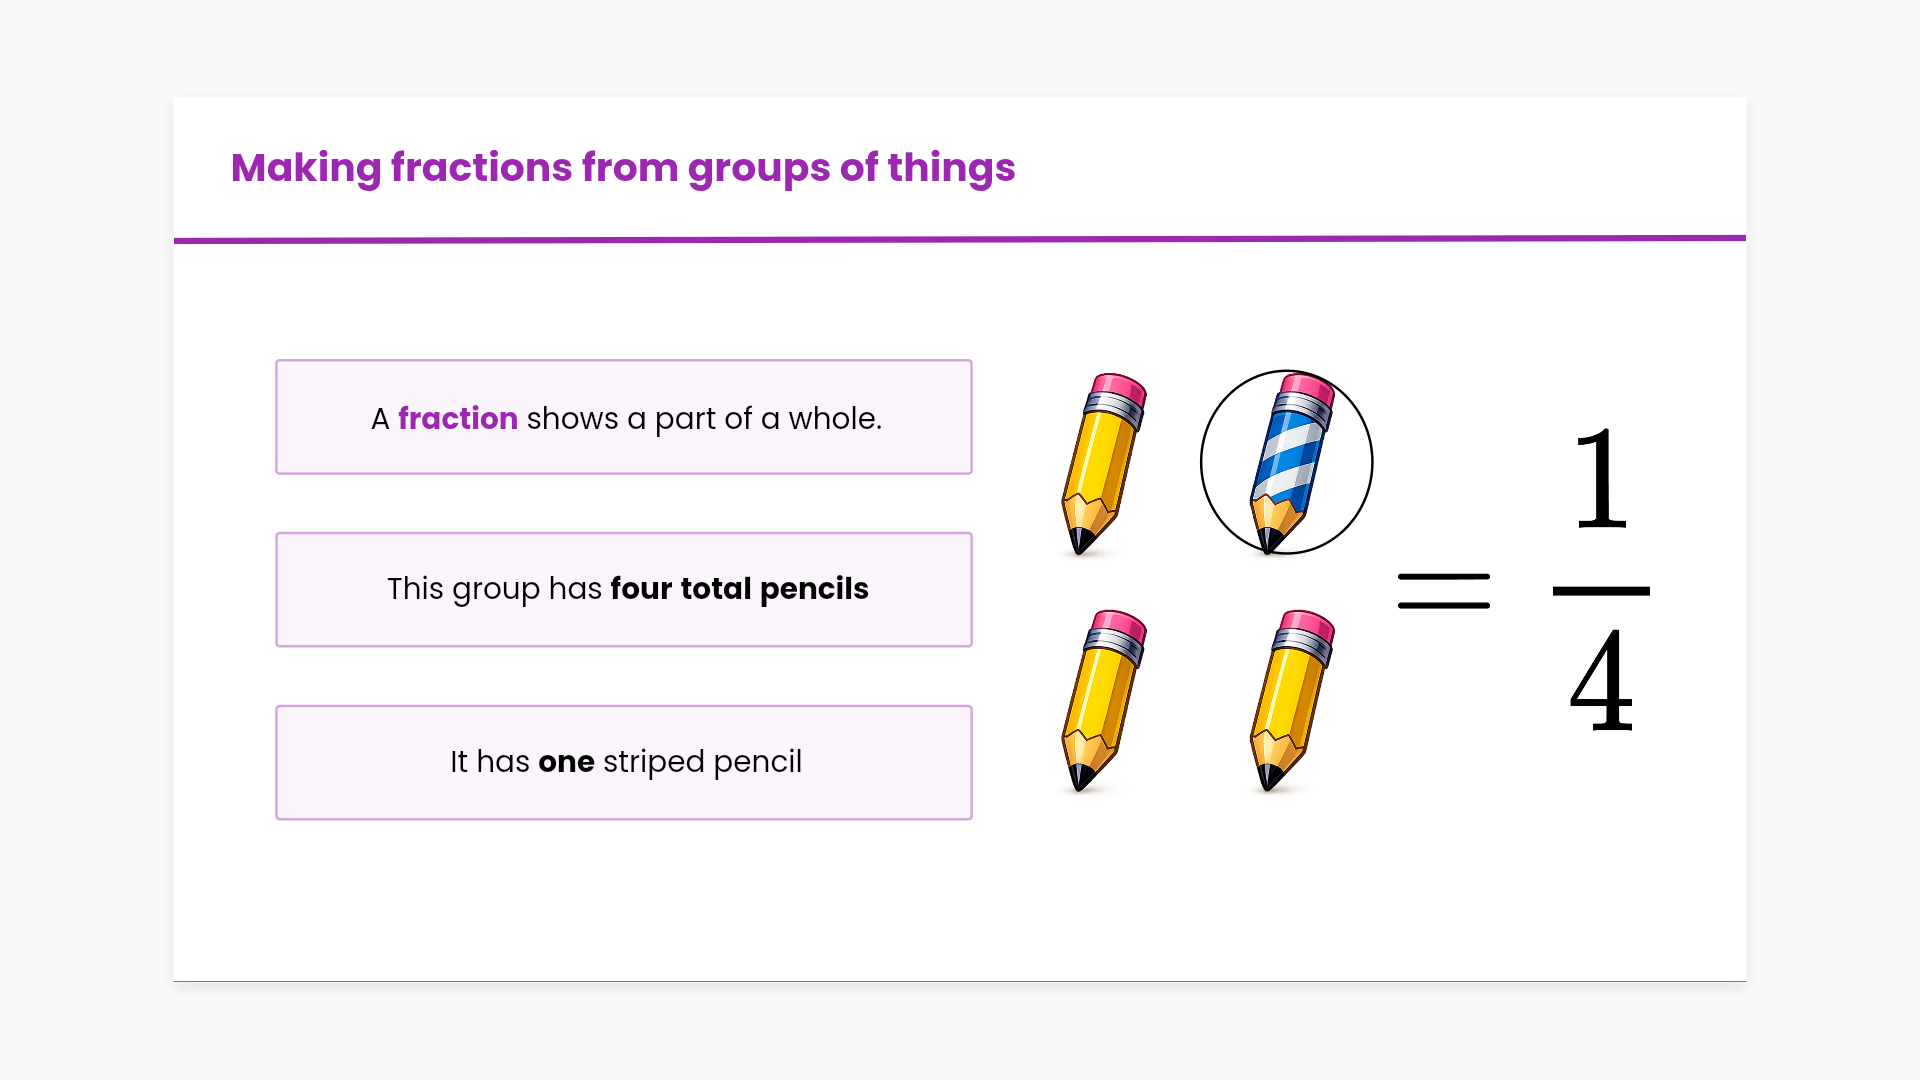Click the pink eraser of the bottom-right pencil
The height and width of the screenshot is (1080, 1920).
[1309, 624]
